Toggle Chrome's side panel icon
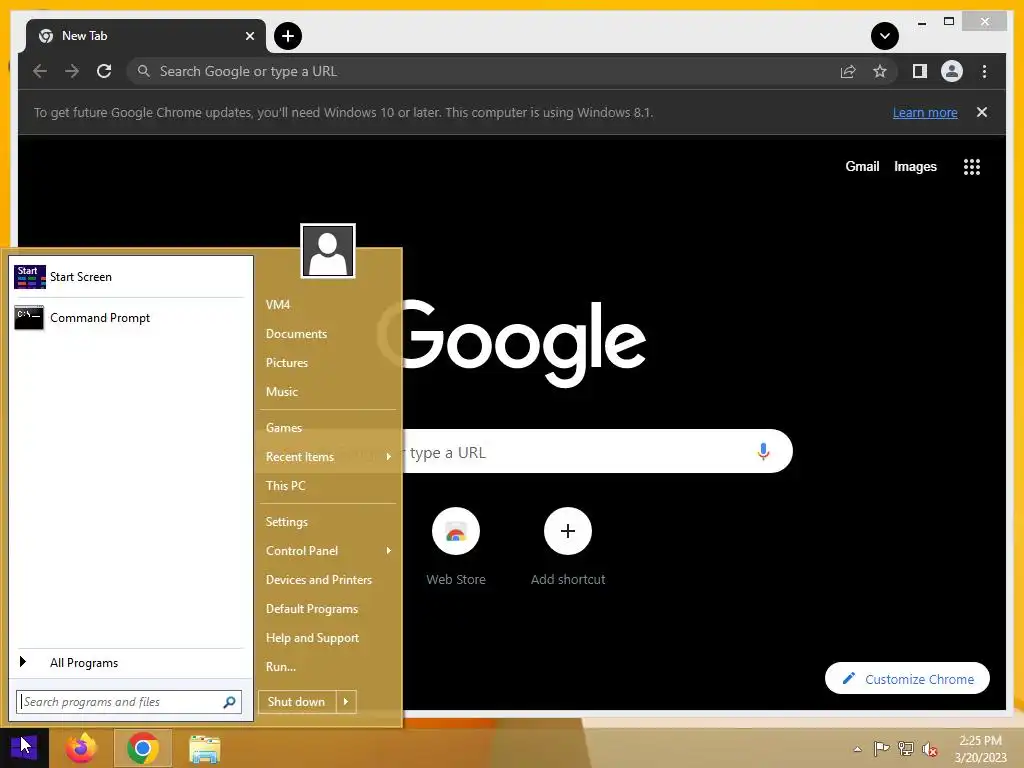This screenshot has width=1024, height=768. (x=920, y=71)
